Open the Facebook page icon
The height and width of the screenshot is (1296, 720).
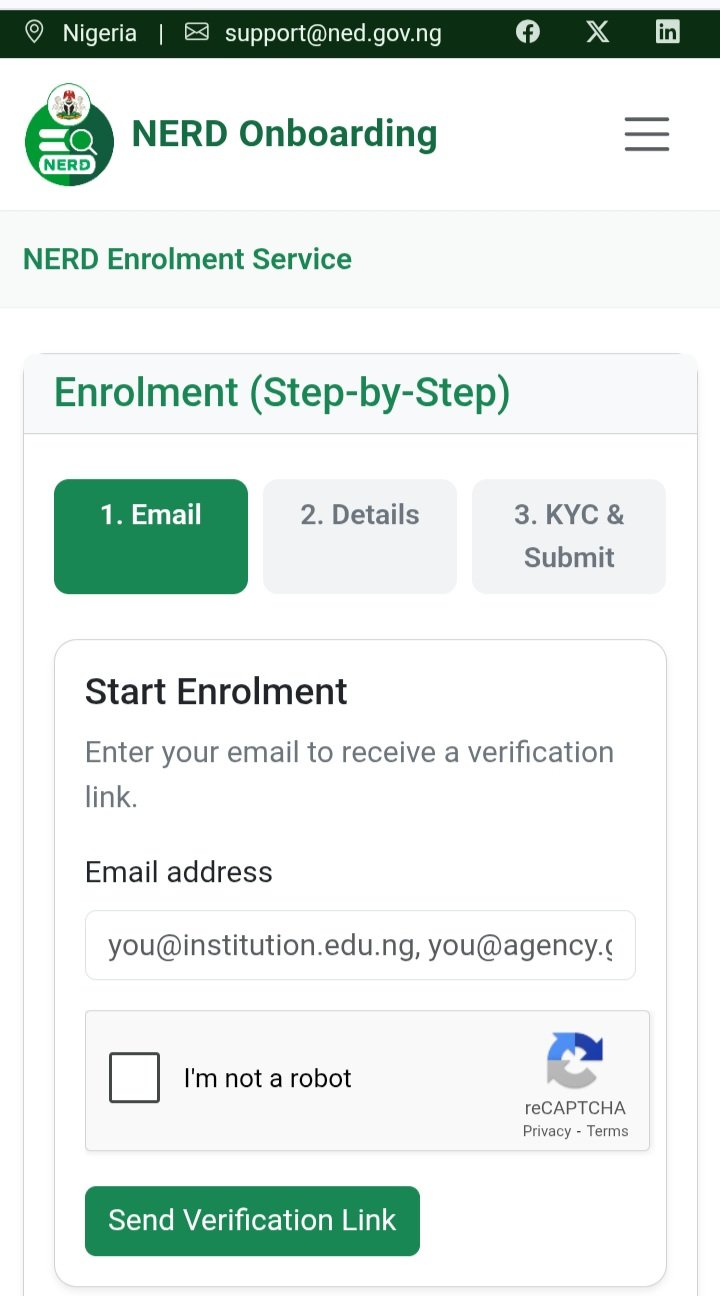tap(528, 32)
